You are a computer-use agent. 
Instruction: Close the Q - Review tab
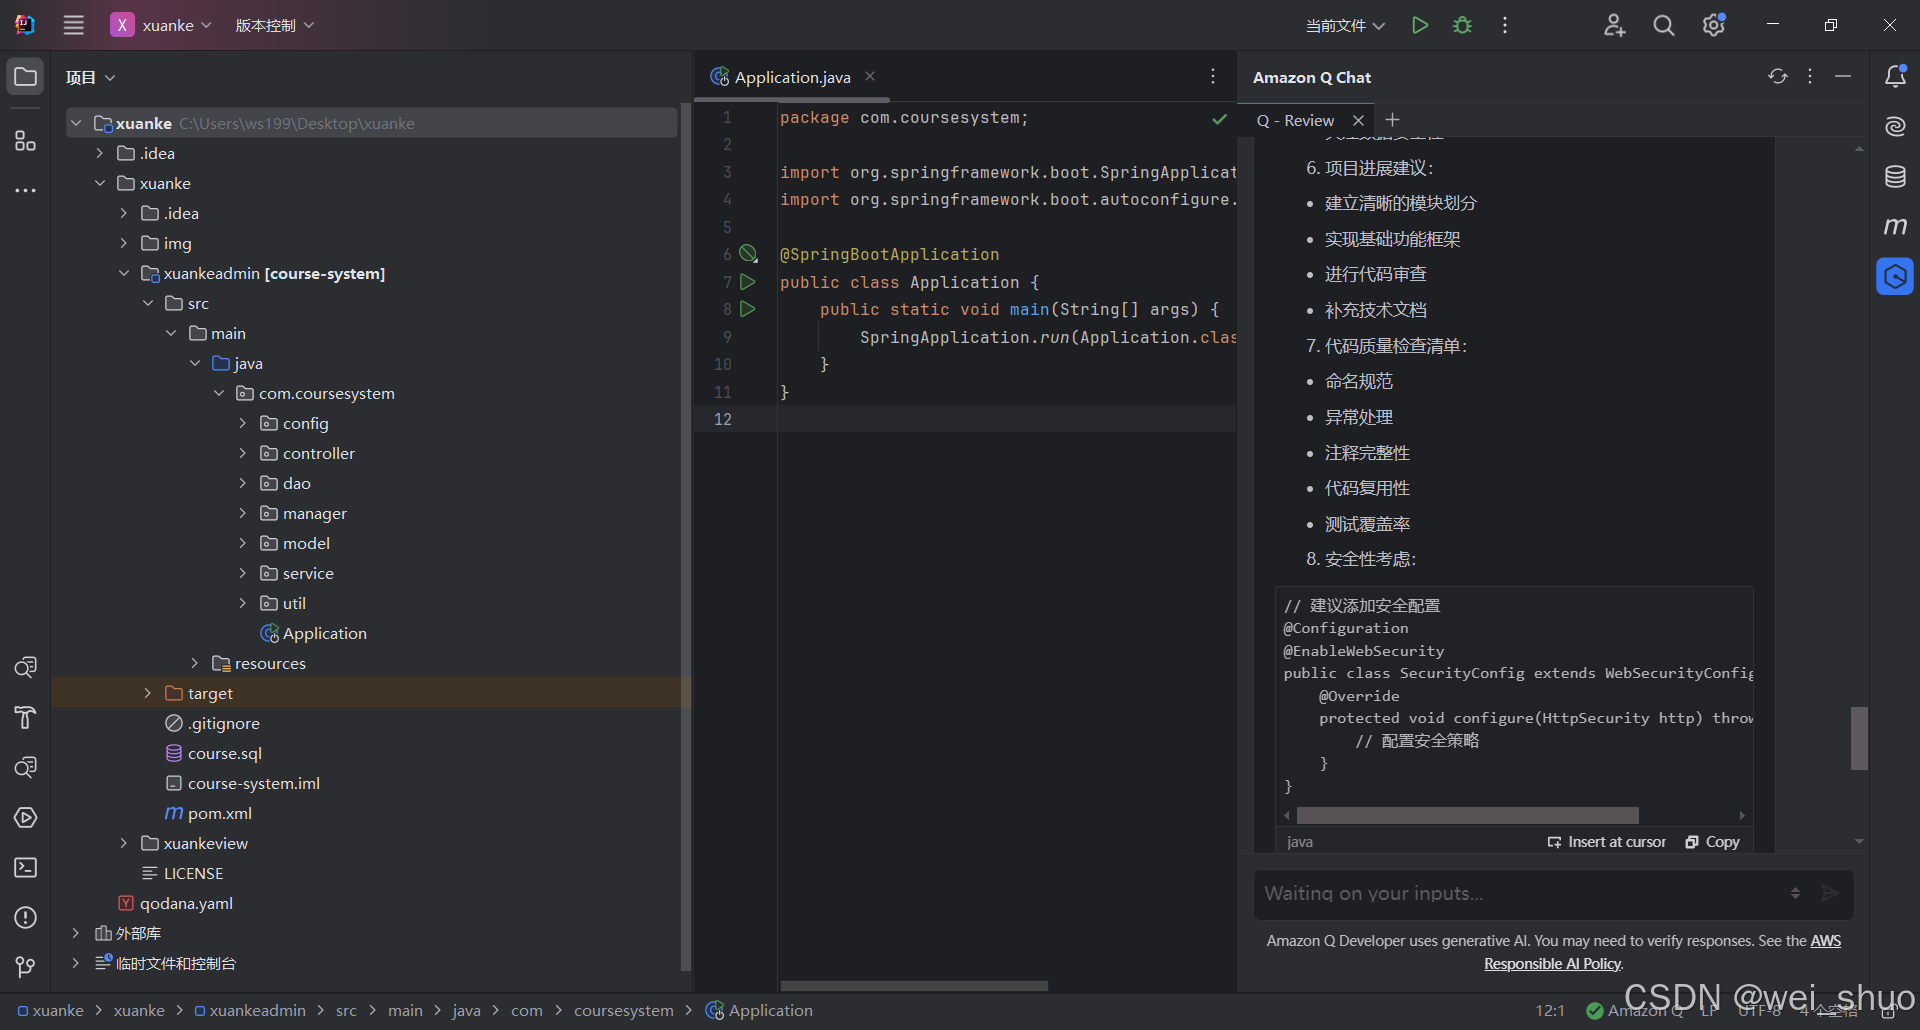tap(1358, 120)
